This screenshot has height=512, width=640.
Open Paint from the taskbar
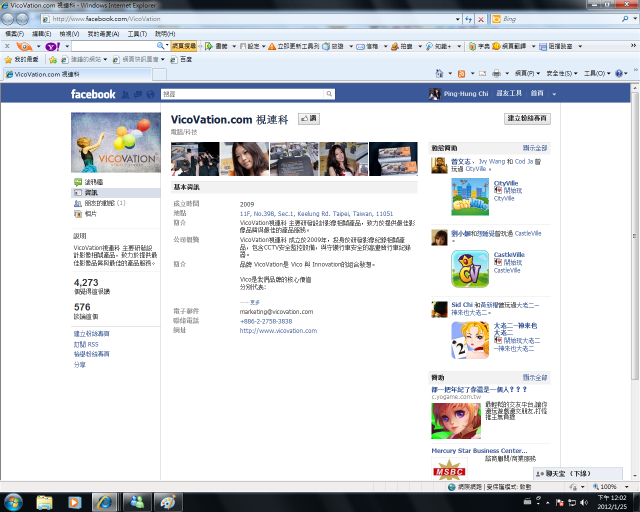click(x=168, y=502)
